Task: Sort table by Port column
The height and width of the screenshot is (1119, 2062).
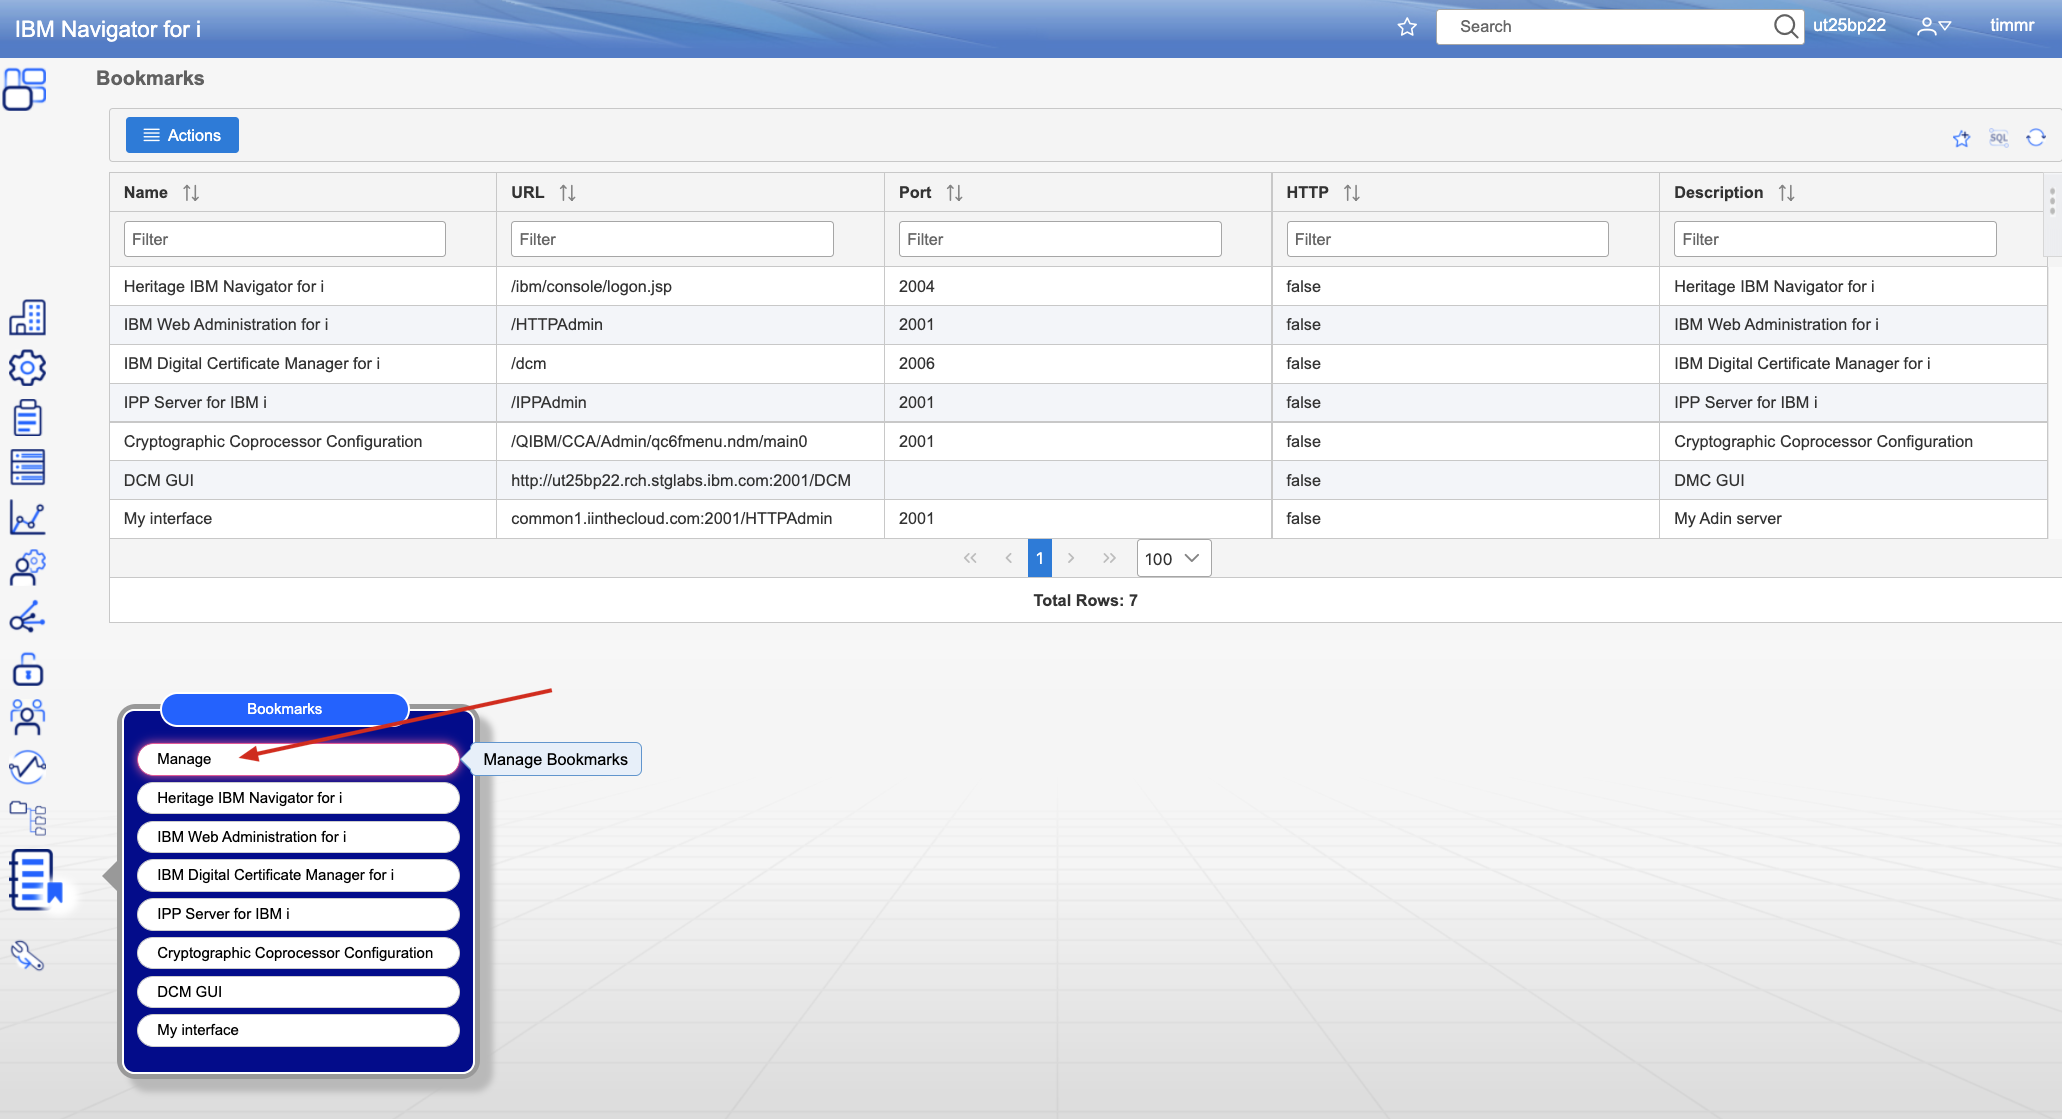Action: pos(954,193)
